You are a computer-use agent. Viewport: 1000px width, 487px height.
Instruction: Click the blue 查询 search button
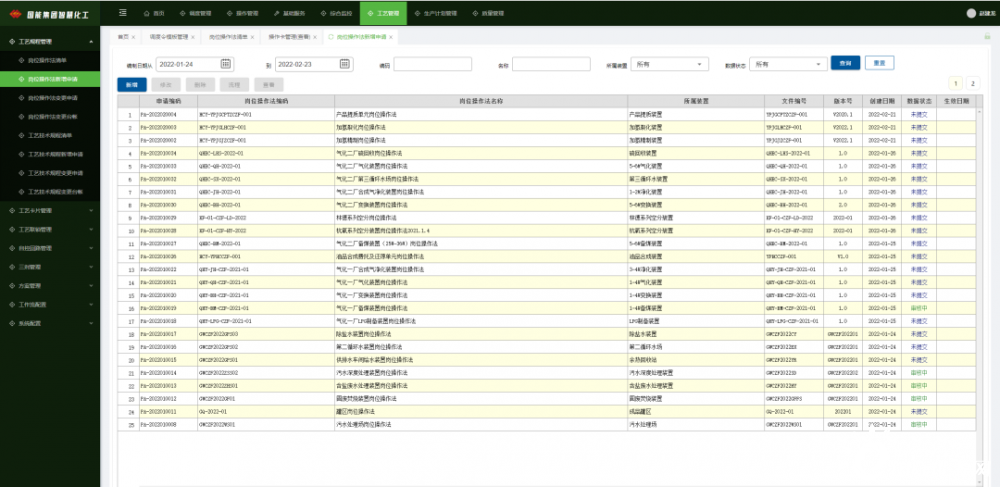[x=846, y=63]
